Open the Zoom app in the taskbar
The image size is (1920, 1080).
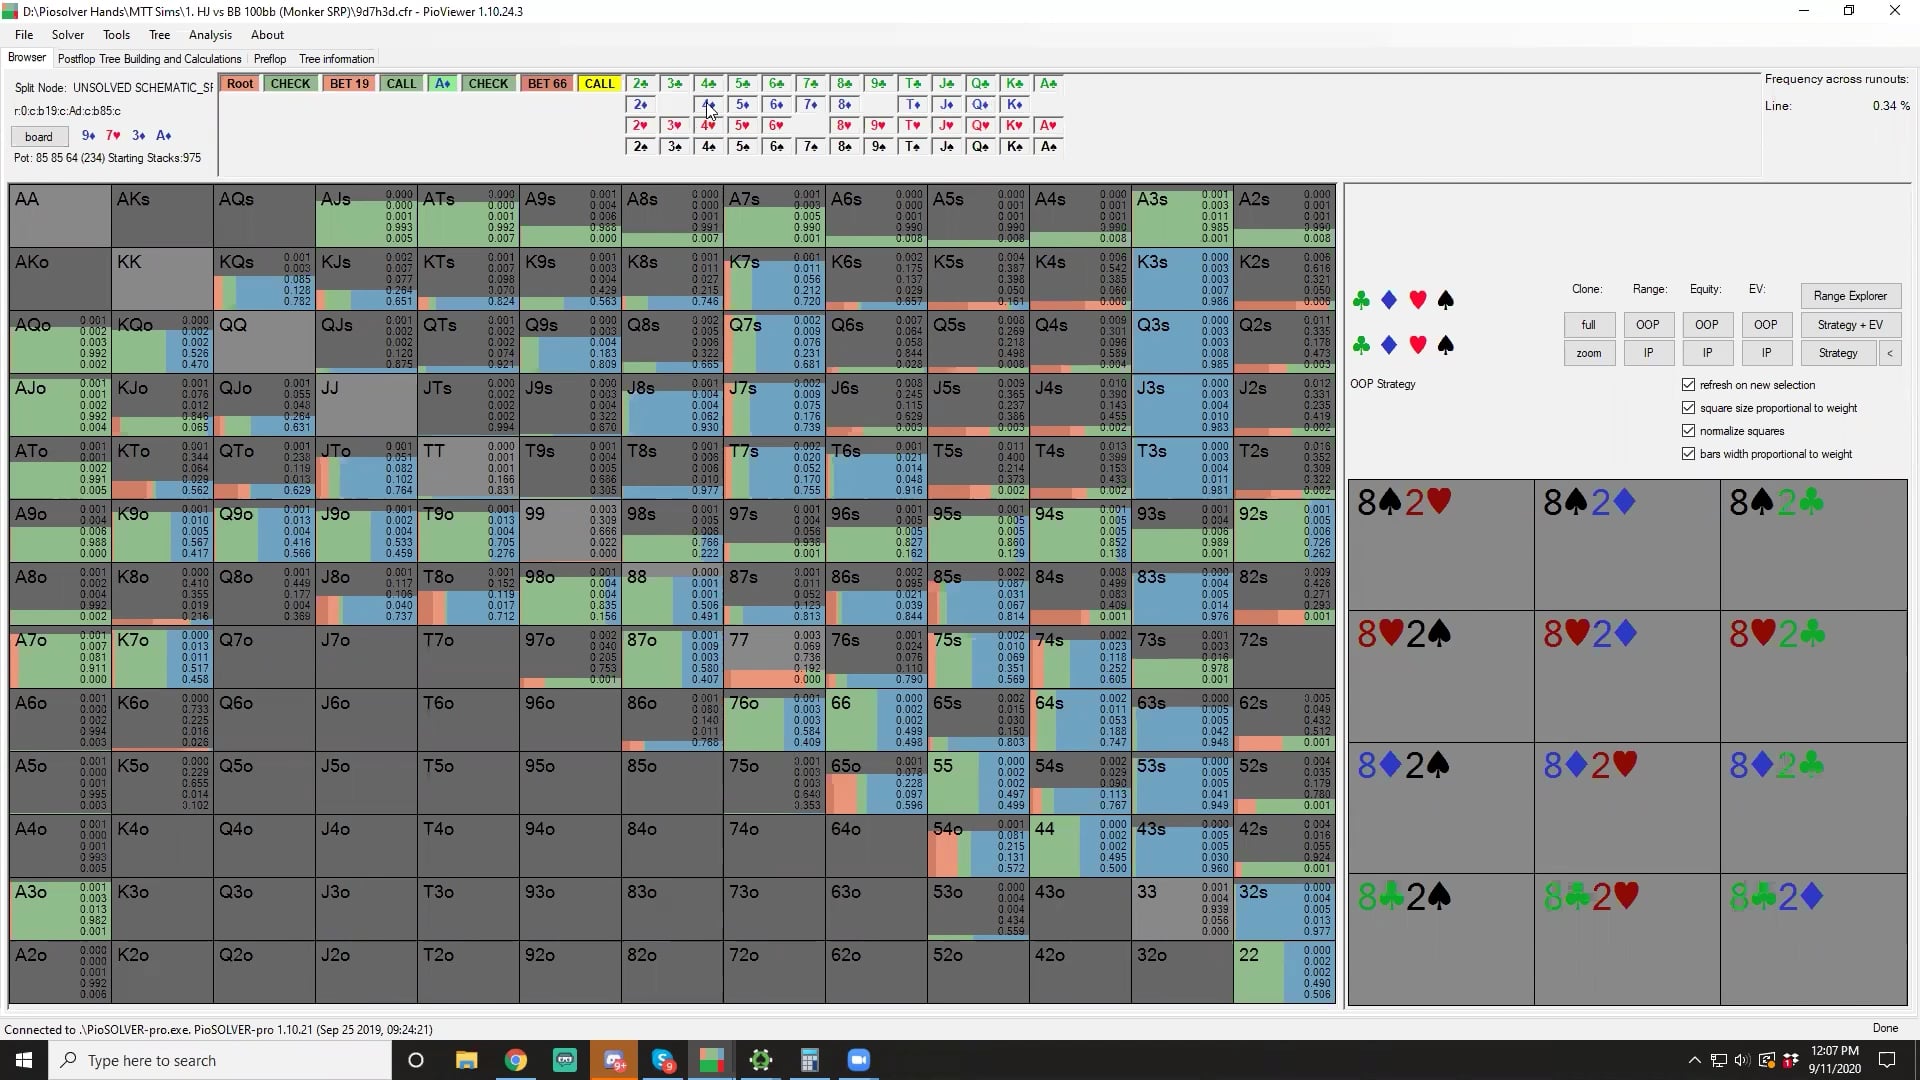pos(858,1060)
